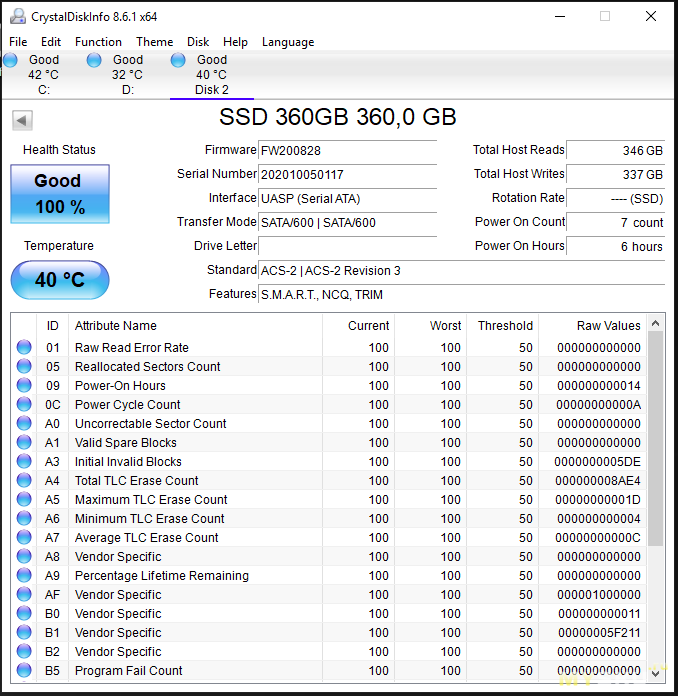Click status orb for AF Vendor Specific

tap(24, 594)
